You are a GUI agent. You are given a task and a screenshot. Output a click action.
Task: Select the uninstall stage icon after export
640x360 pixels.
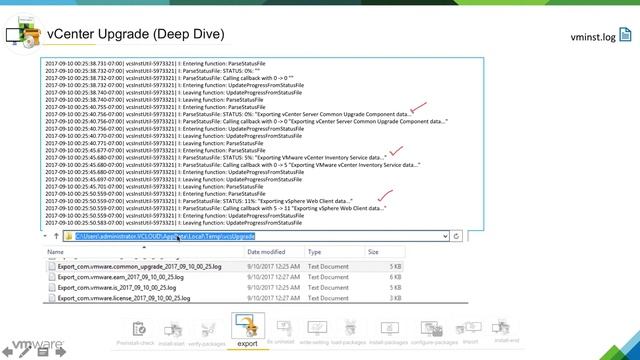[284, 327]
